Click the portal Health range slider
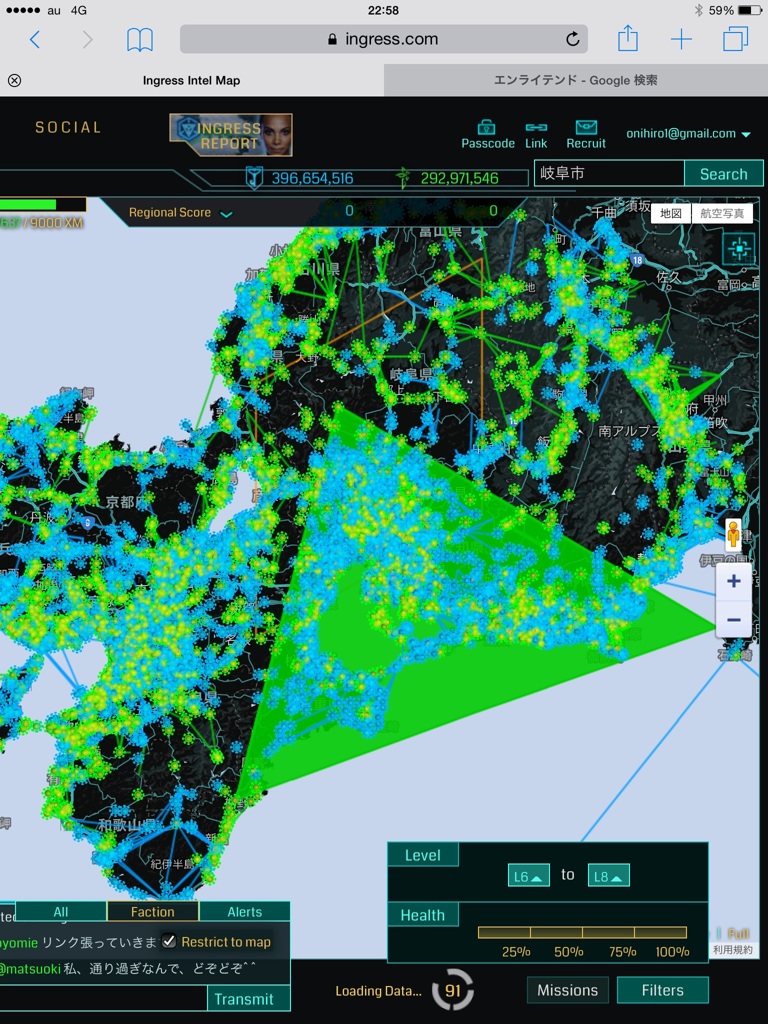Viewport: 768px width, 1024px height. [x=582, y=932]
